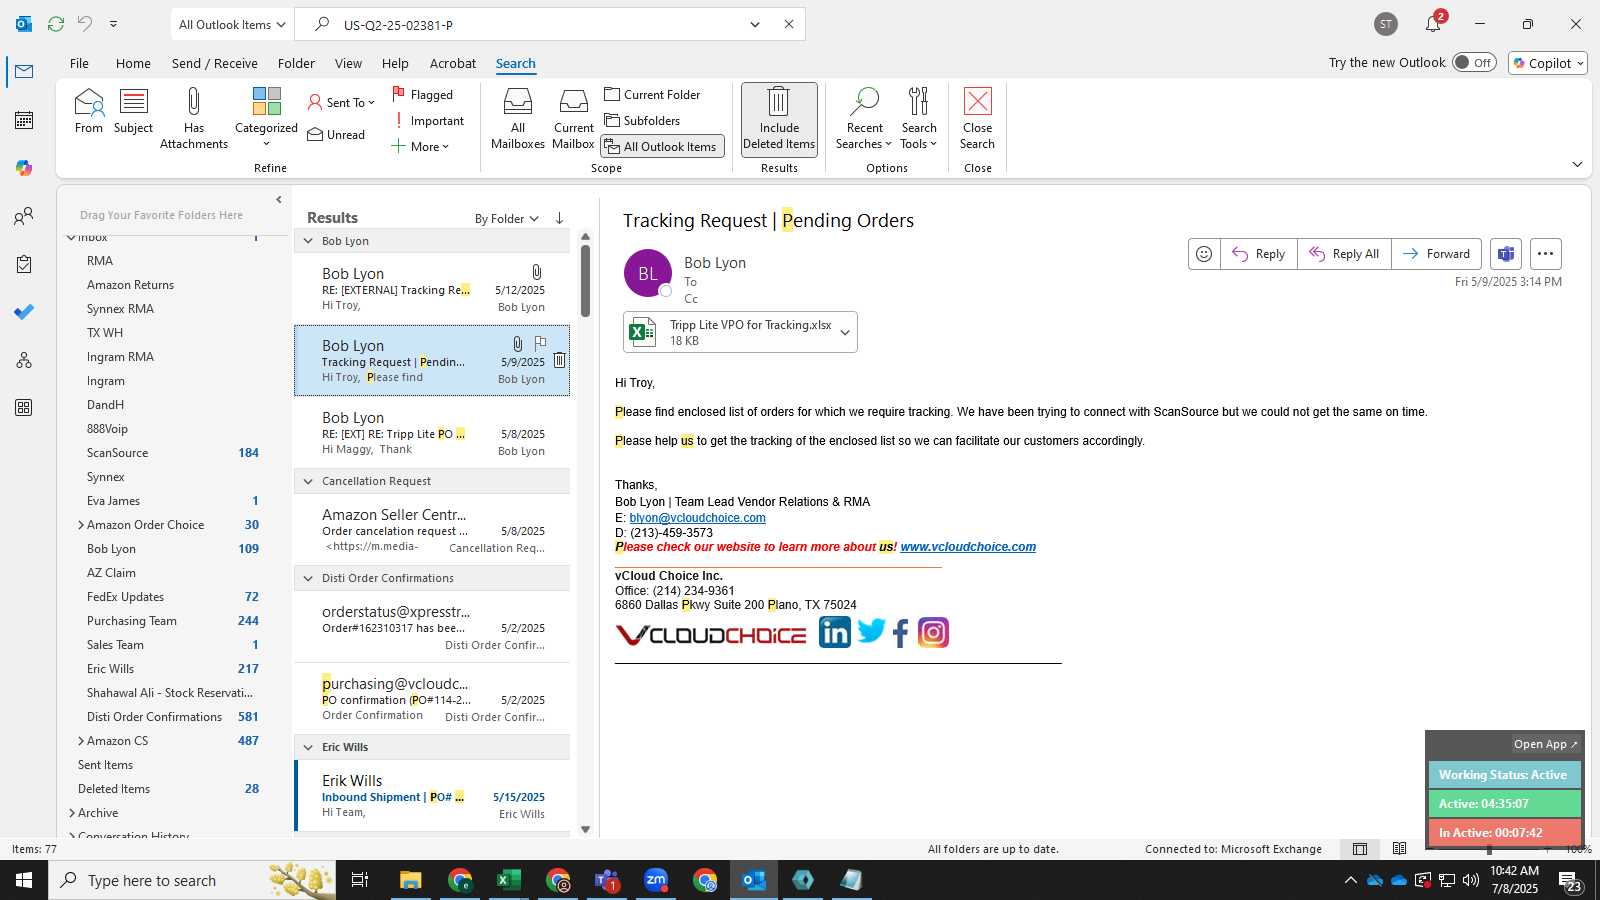This screenshot has height=900, width=1600.
Task: Filter search results by From
Action: (89, 111)
